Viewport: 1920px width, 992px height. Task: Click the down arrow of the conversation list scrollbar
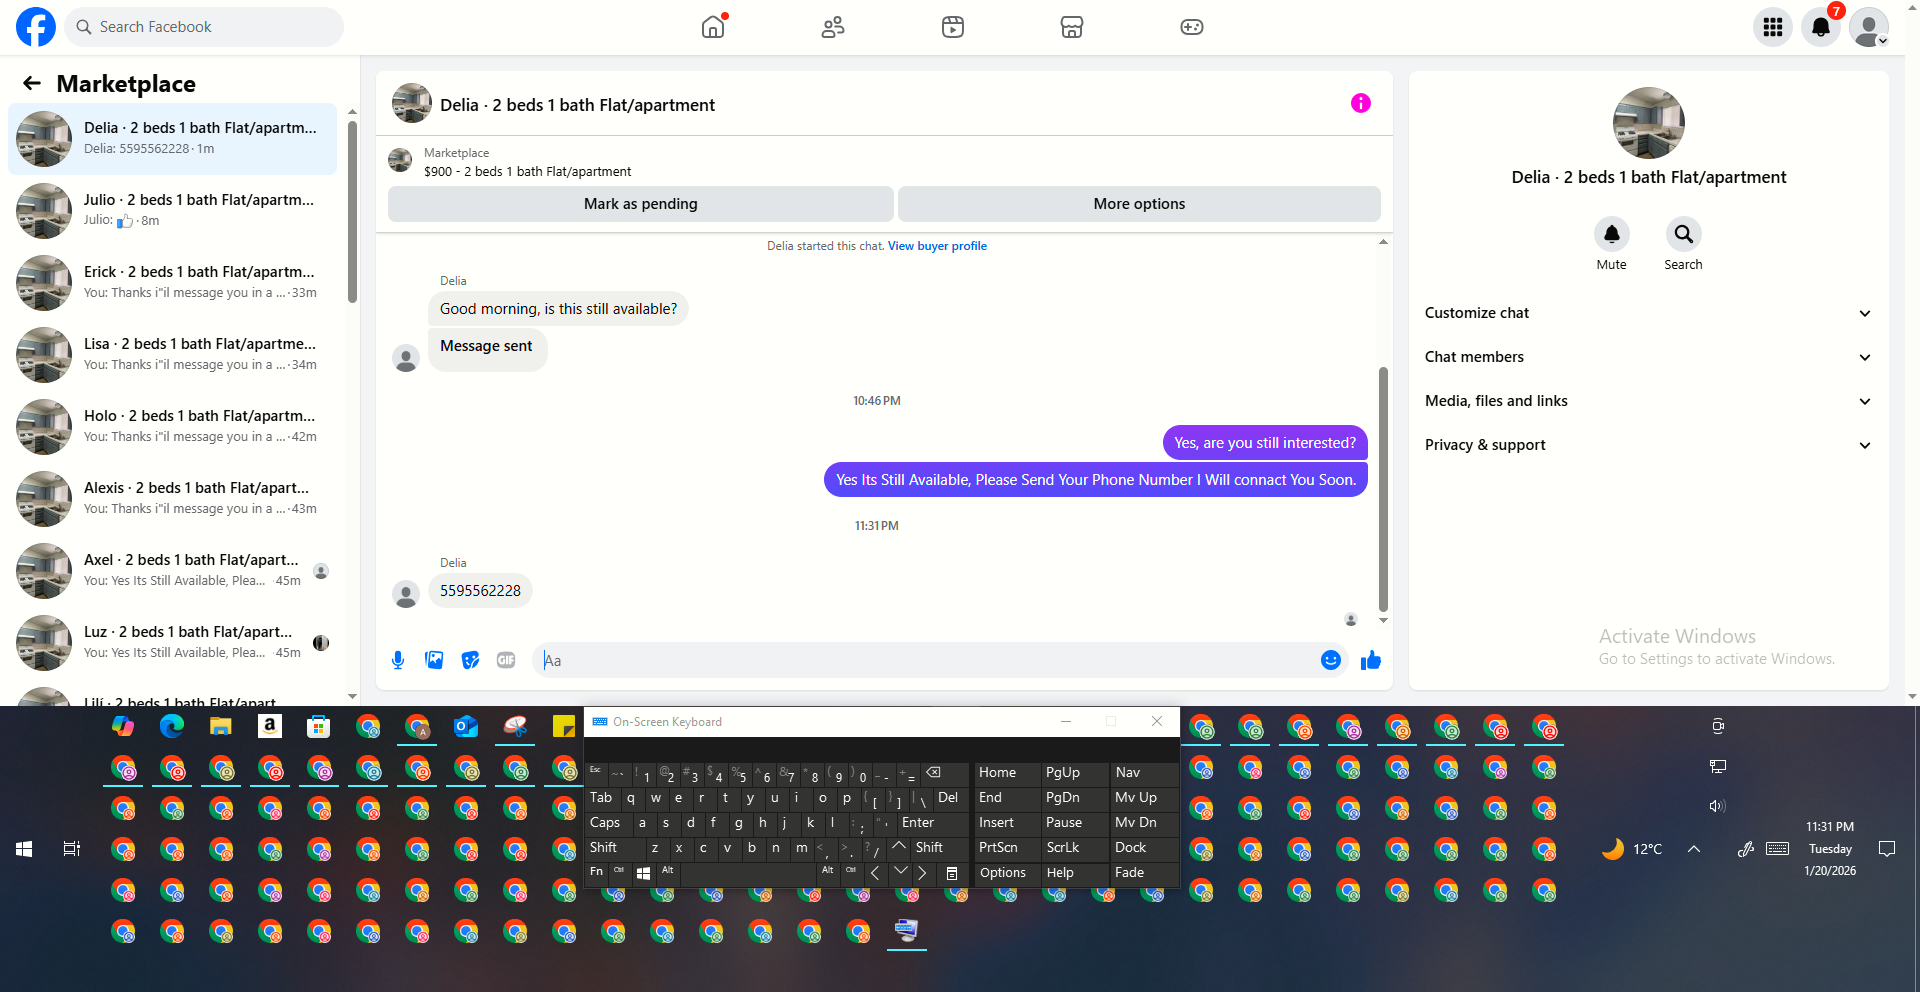[x=352, y=696]
